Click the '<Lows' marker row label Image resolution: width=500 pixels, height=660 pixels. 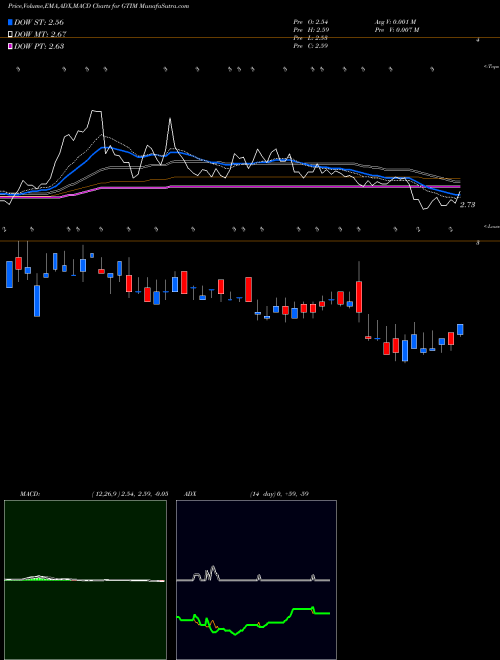click(x=491, y=226)
